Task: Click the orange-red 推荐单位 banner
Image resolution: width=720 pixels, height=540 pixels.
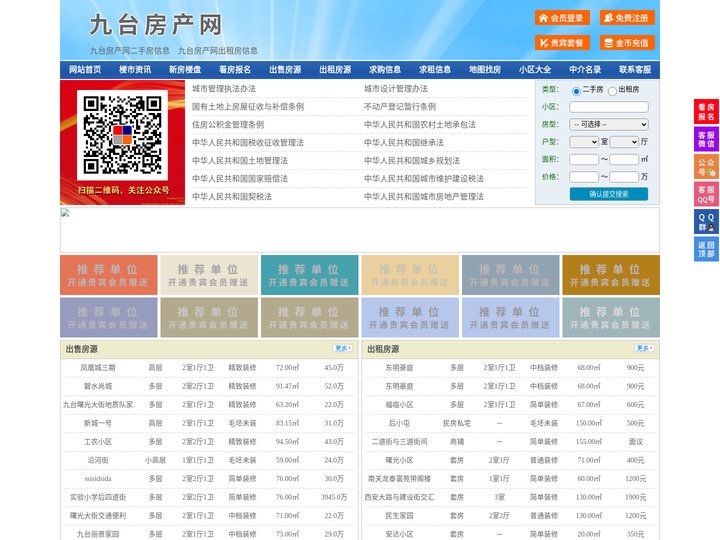Action: pyautogui.click(x=109, y=275)
